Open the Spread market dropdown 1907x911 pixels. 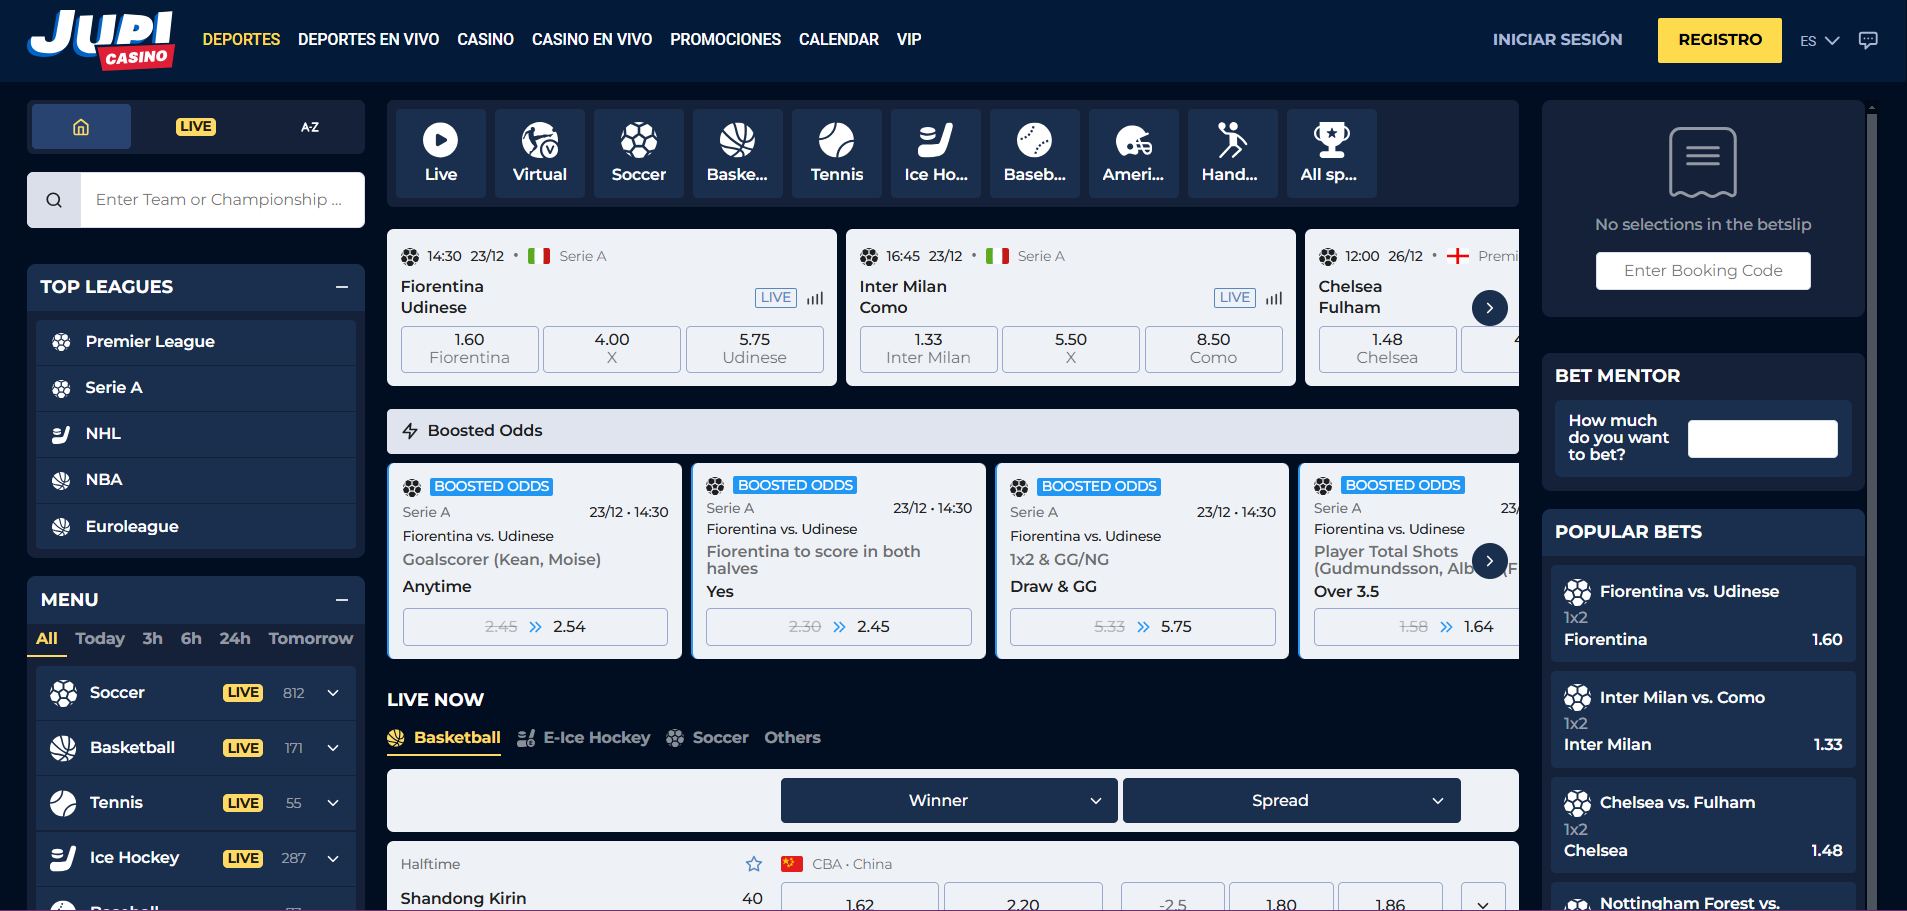point(1291,801)
